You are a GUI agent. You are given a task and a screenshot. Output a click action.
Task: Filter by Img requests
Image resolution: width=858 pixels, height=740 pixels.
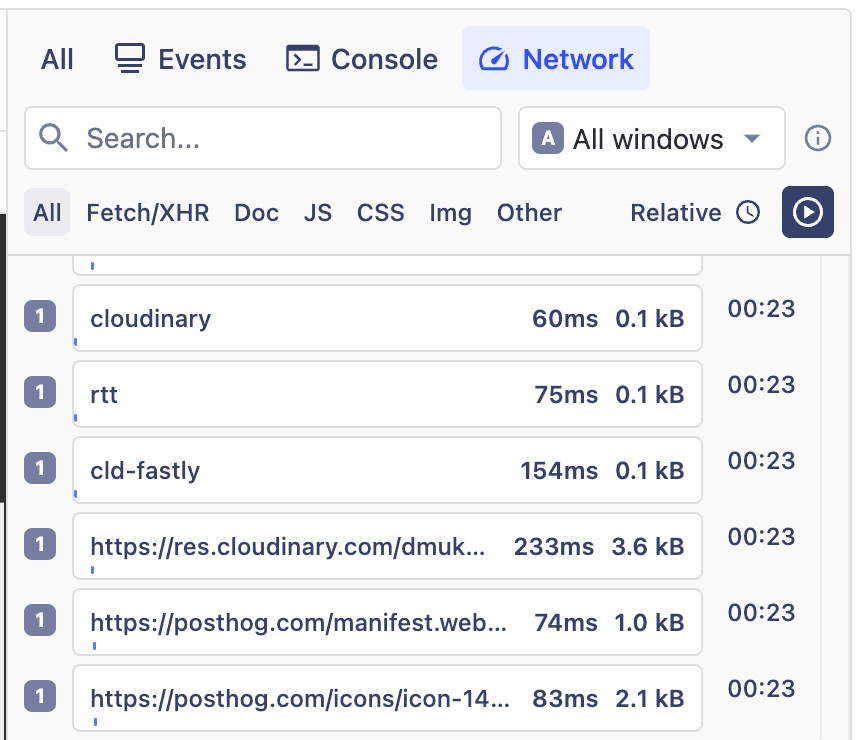(450, 212)
